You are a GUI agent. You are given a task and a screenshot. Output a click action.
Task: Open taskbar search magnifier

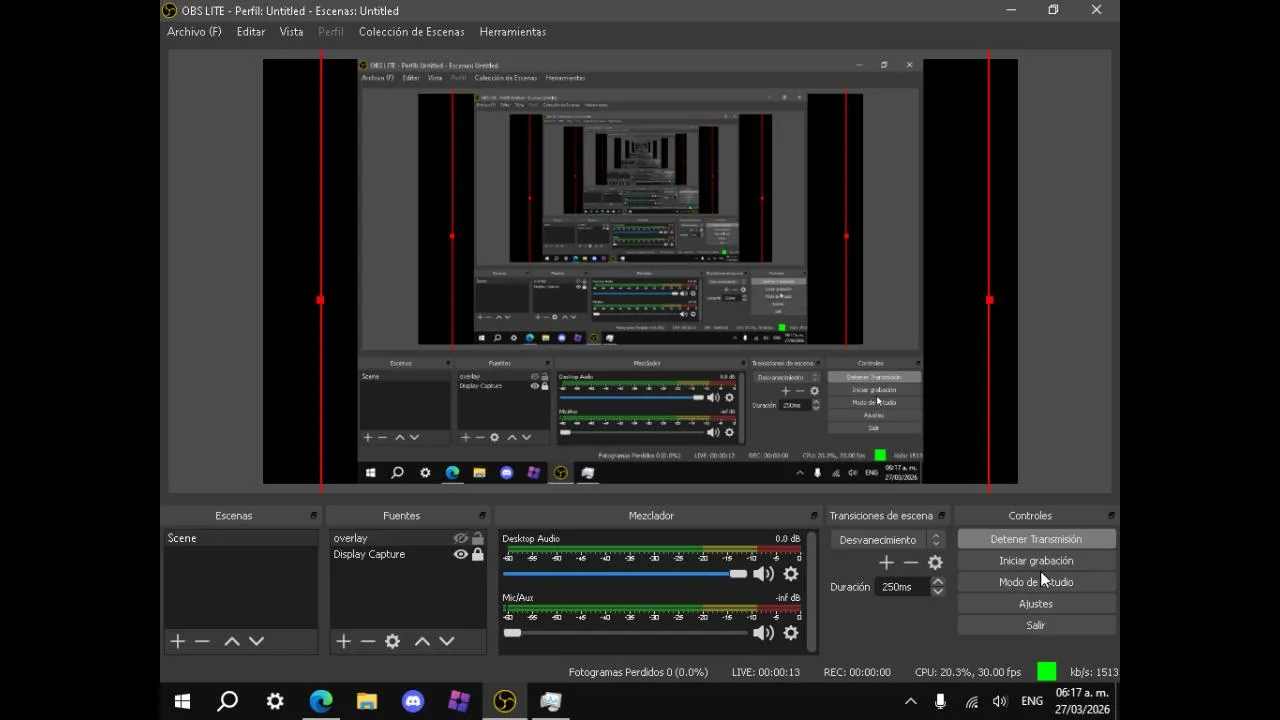coord(228,701)
